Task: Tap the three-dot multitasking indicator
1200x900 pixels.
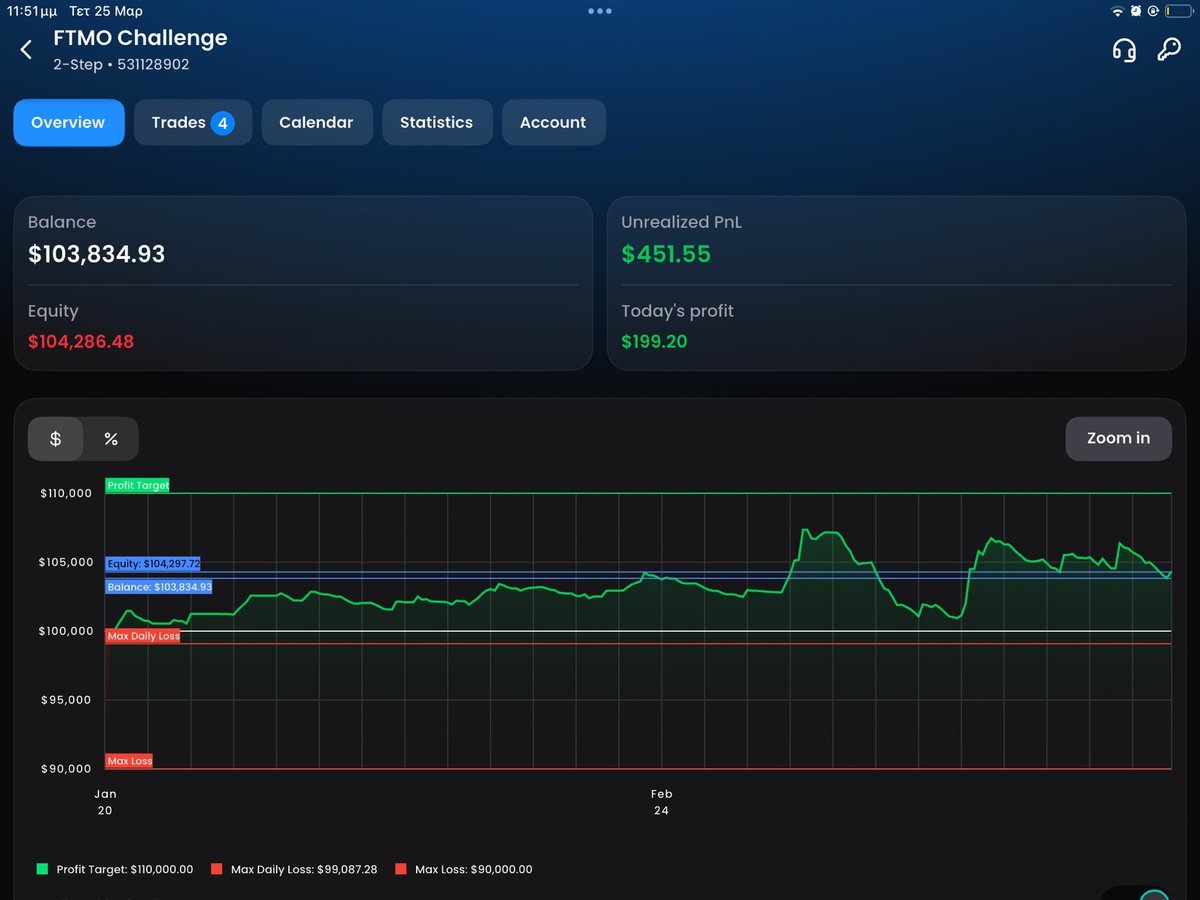Action: 600,11
